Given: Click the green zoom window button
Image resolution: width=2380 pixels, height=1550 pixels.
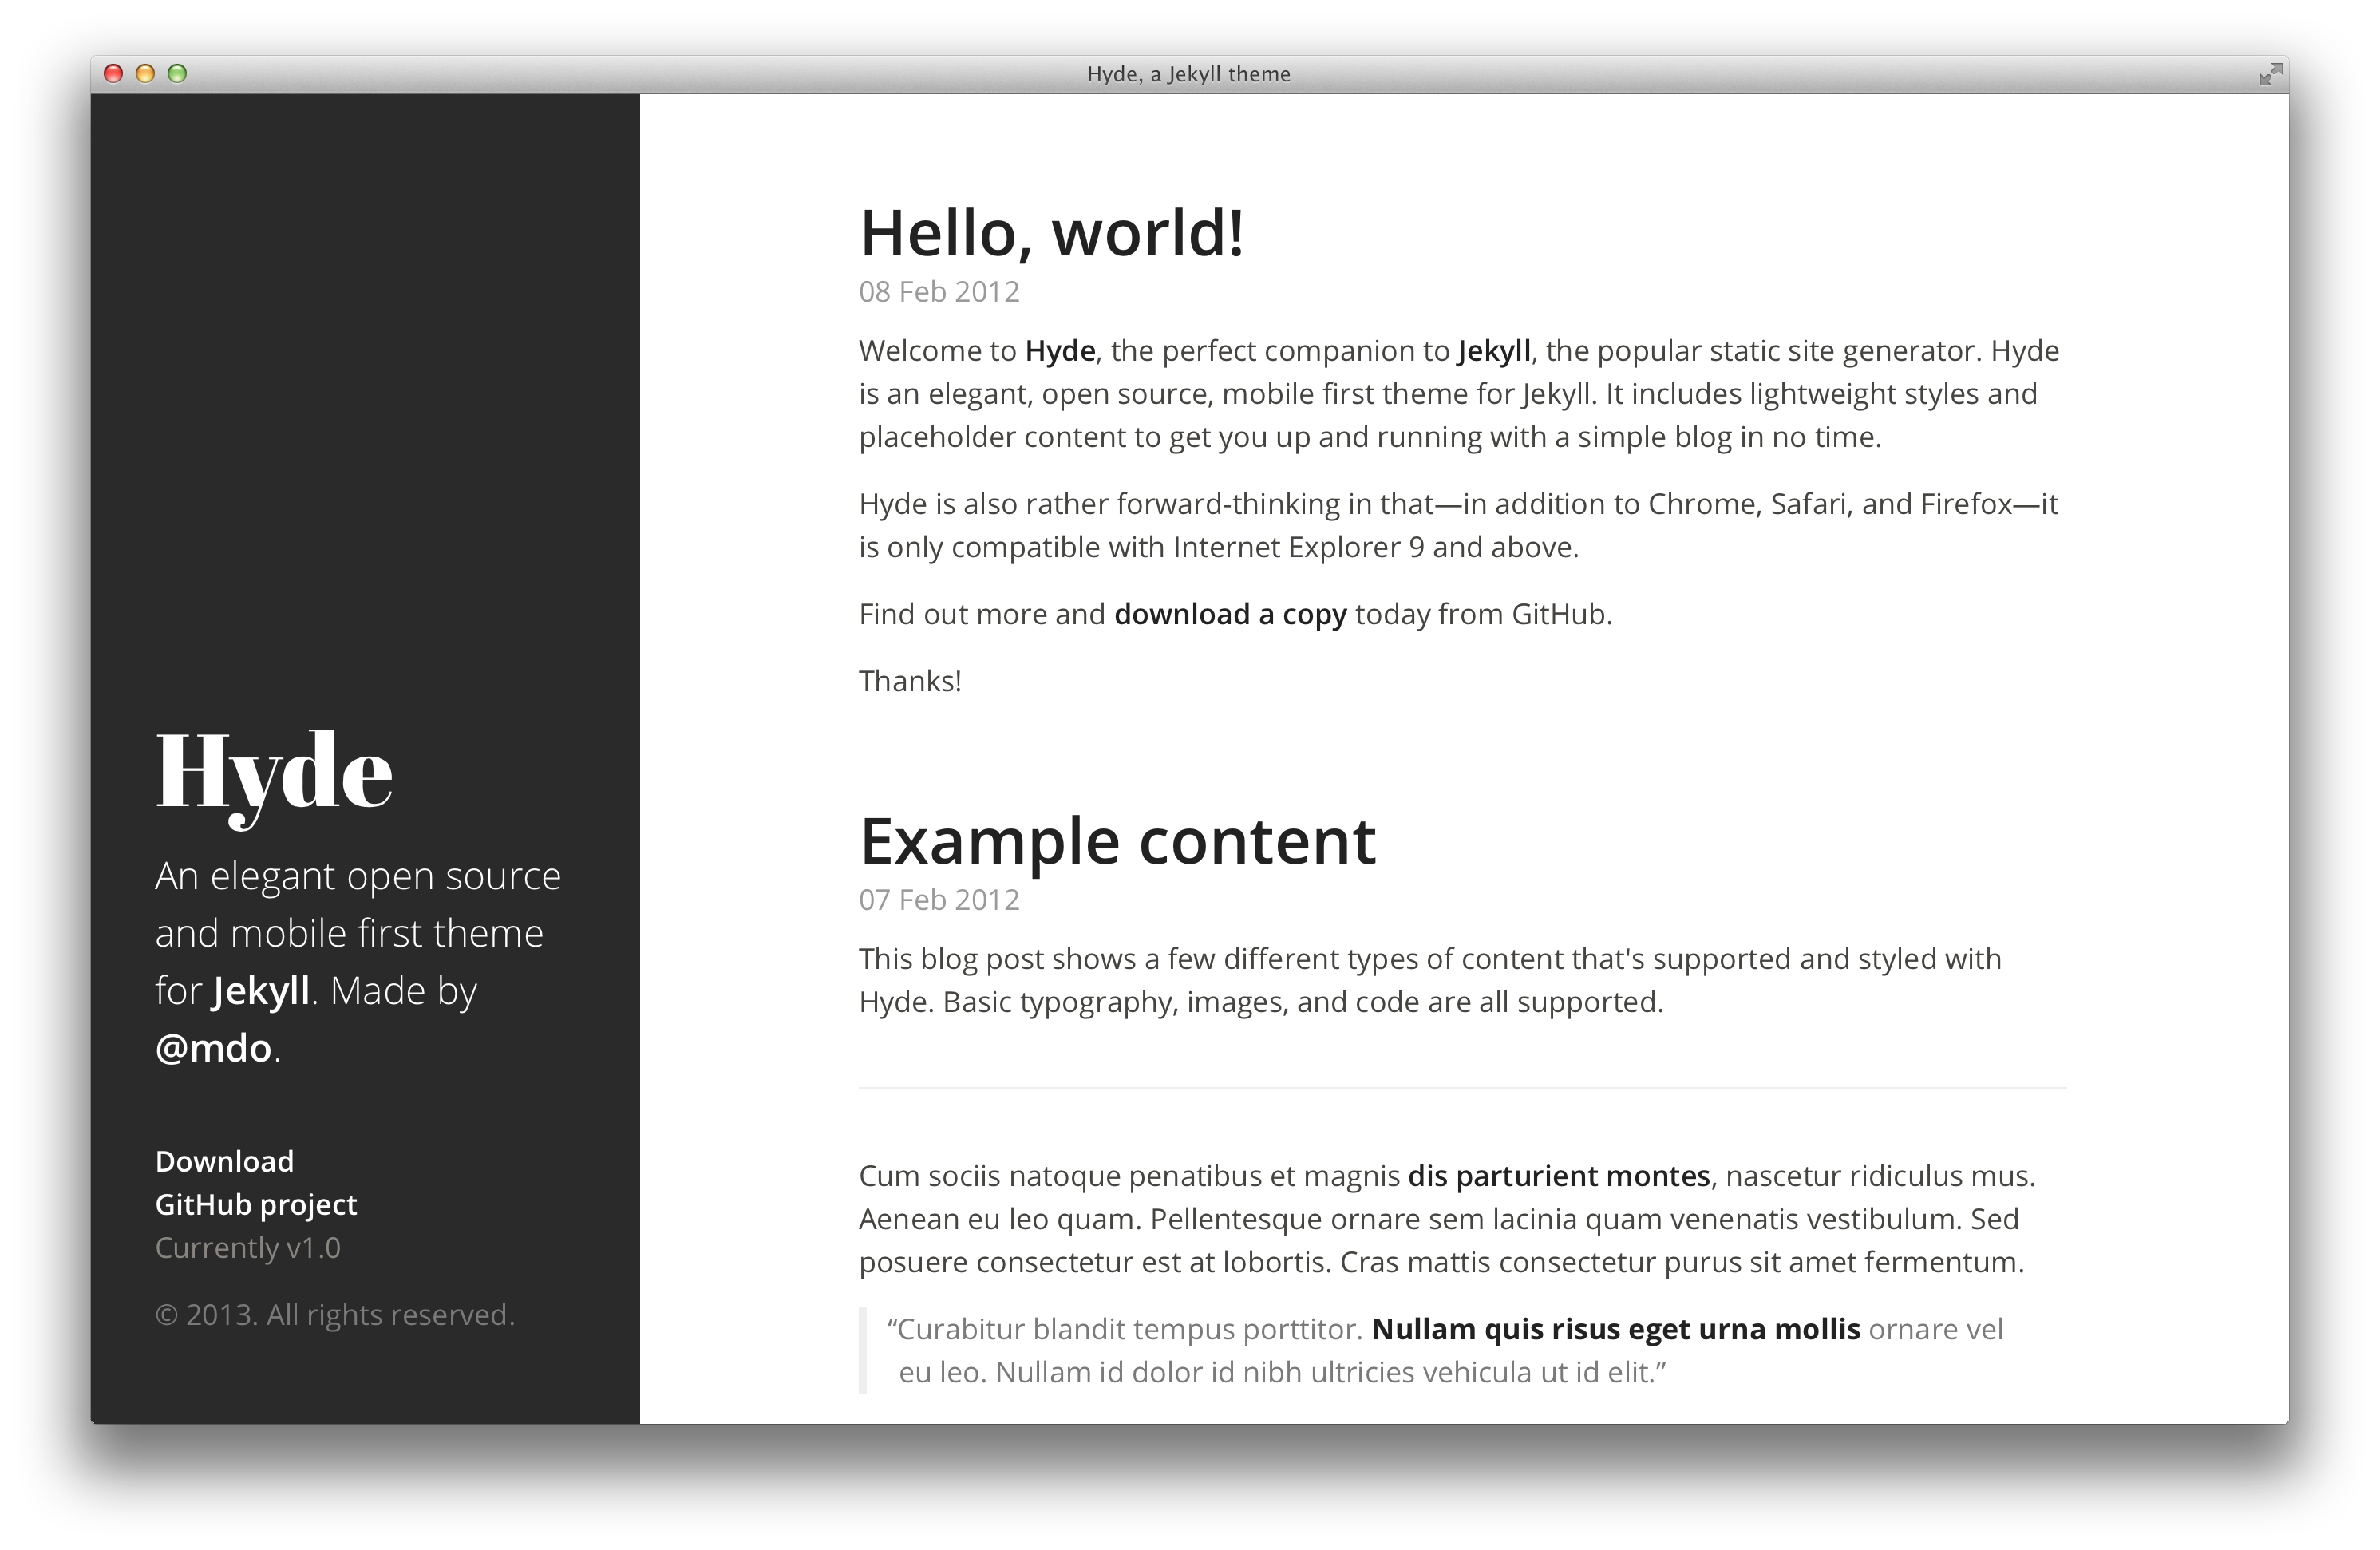Looking at the screenshot, I should pyautogui.click(x=177, y=74).
